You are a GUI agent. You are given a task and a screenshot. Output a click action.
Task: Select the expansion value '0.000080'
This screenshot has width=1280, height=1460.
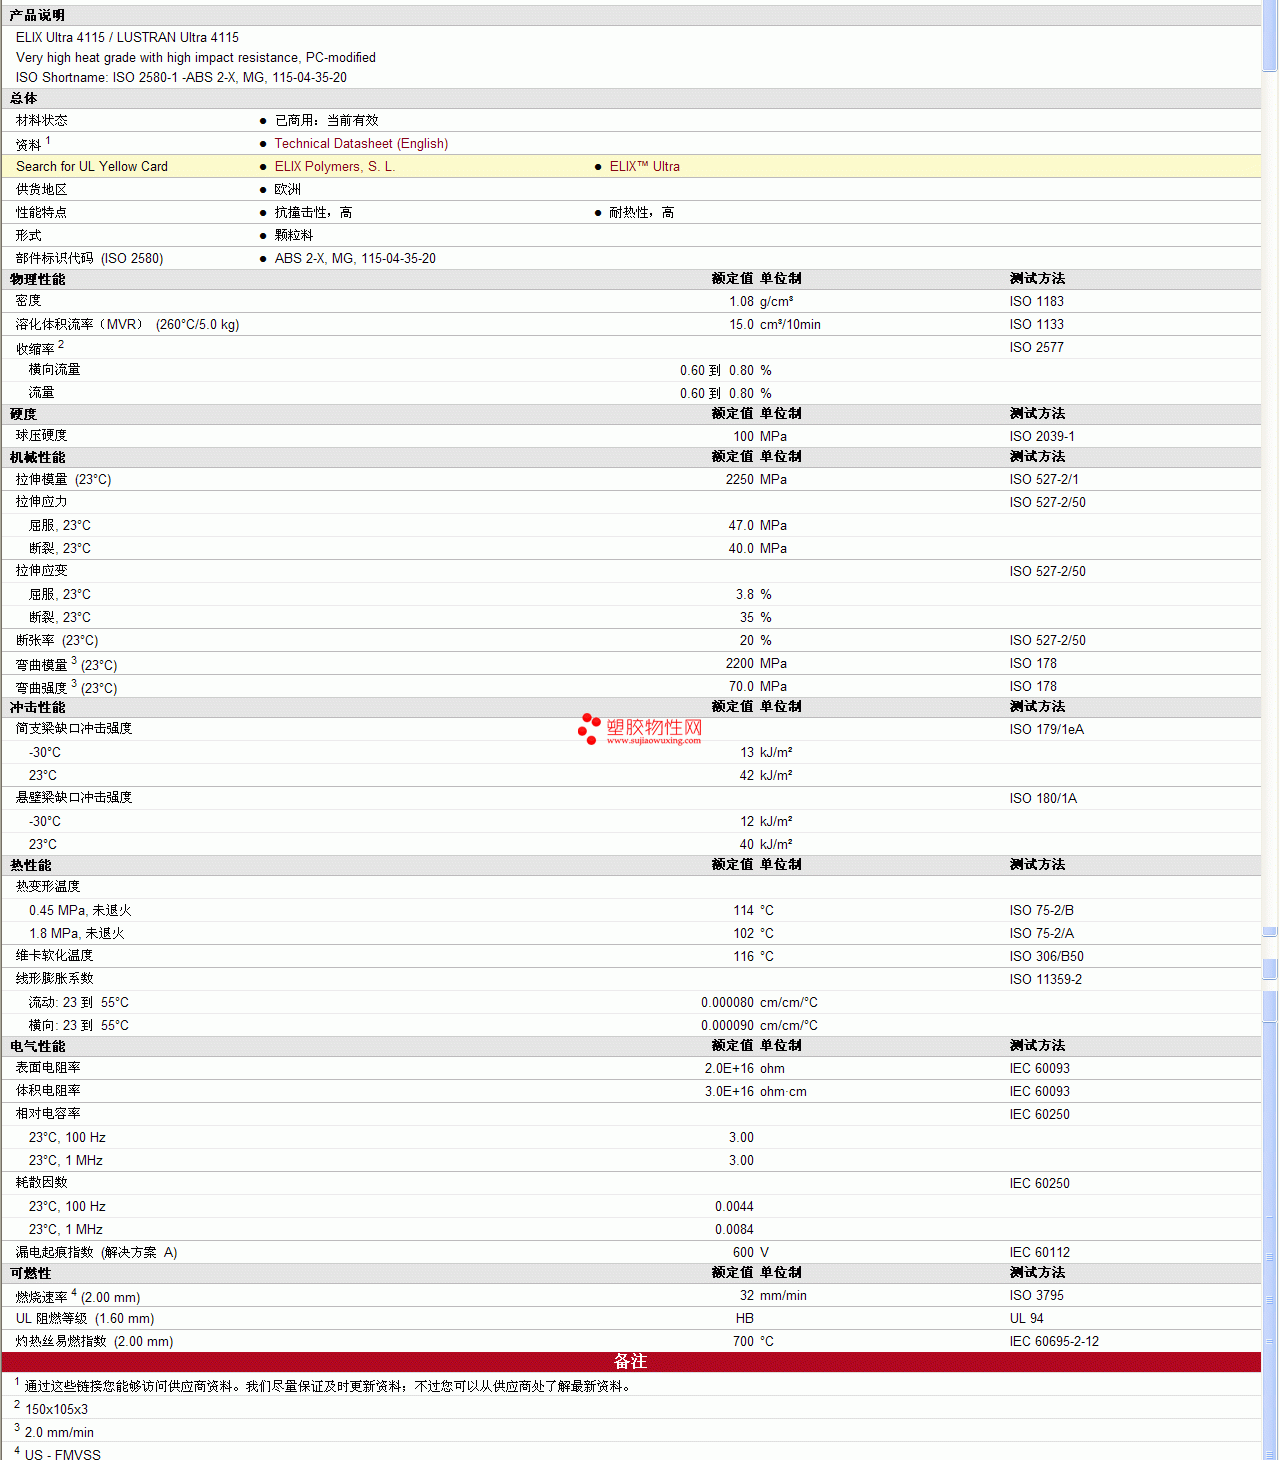click(x=727, y=1003)
